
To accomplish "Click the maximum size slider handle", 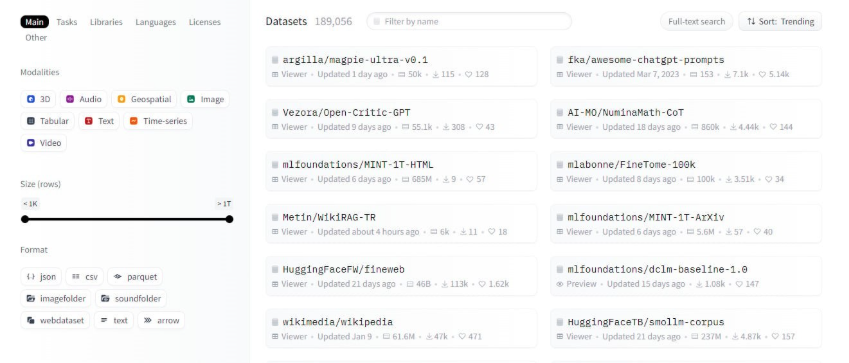I will (x=230, y=219).
